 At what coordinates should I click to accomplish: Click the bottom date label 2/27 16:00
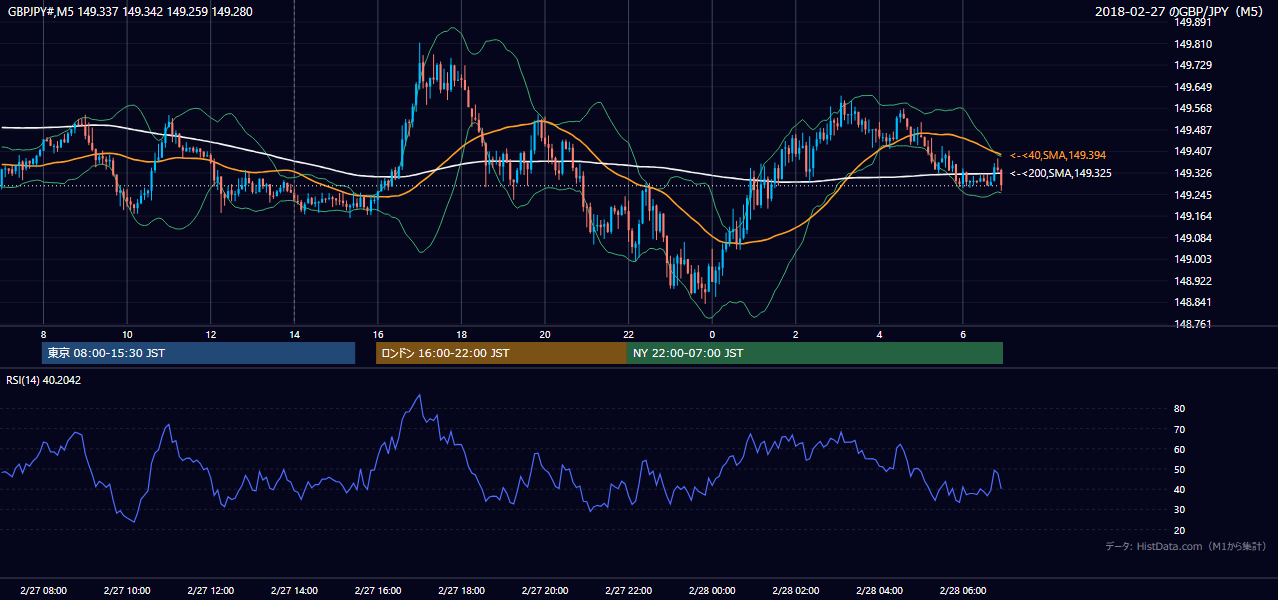pos(377,591)
